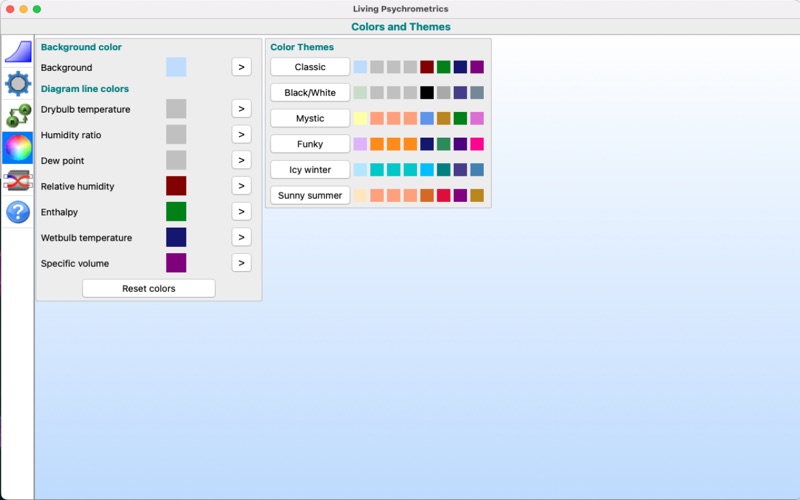Click the Dew point gray swatch
Image resolution: width=800 pixels, height=500 pixels.
click(176, 160)
